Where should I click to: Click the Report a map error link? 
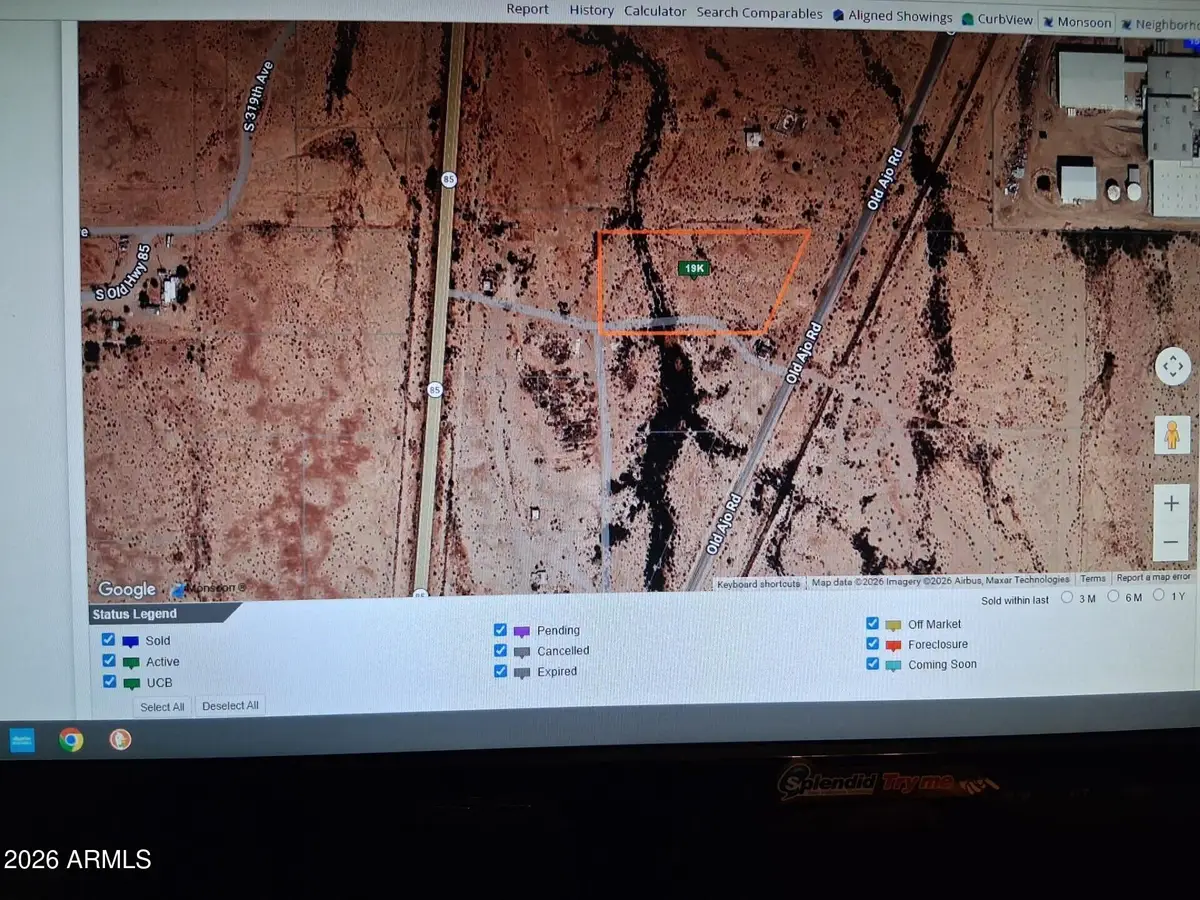1153,578
